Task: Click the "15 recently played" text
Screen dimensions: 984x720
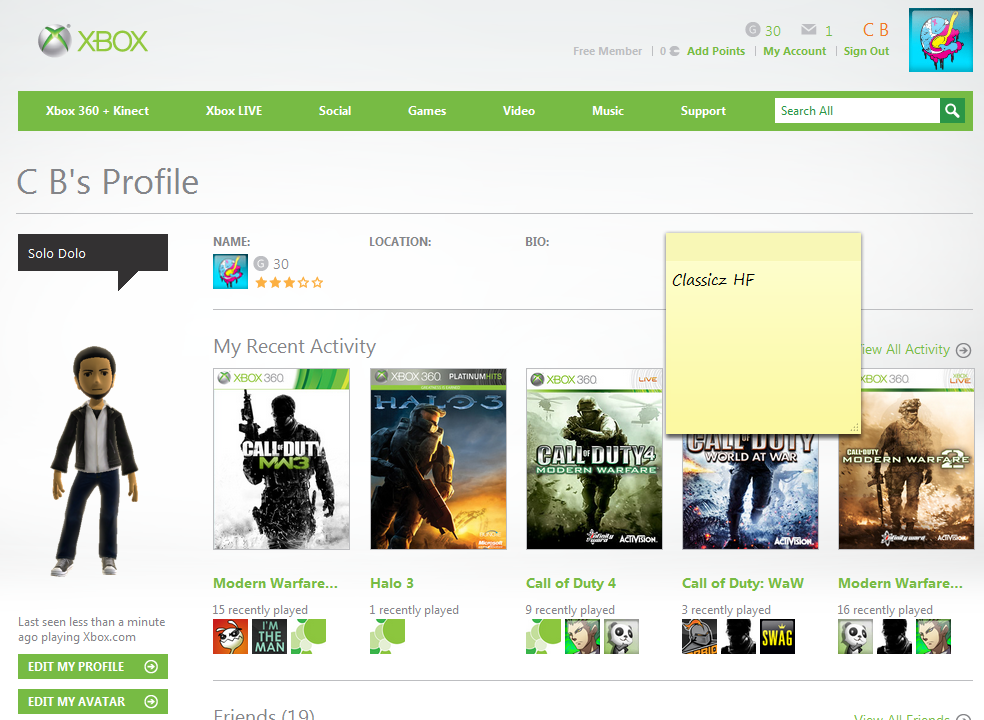Action: (260, 610)
